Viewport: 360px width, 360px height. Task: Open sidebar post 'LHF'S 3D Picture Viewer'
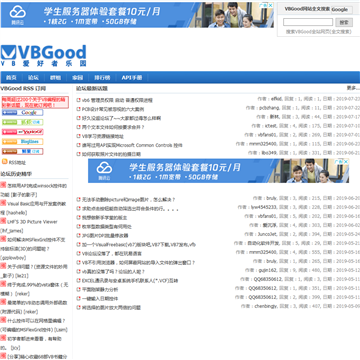click(29, 226)
